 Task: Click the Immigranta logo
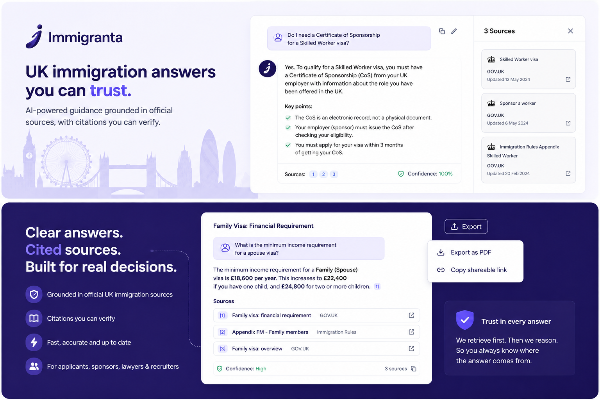pos(74,37)
